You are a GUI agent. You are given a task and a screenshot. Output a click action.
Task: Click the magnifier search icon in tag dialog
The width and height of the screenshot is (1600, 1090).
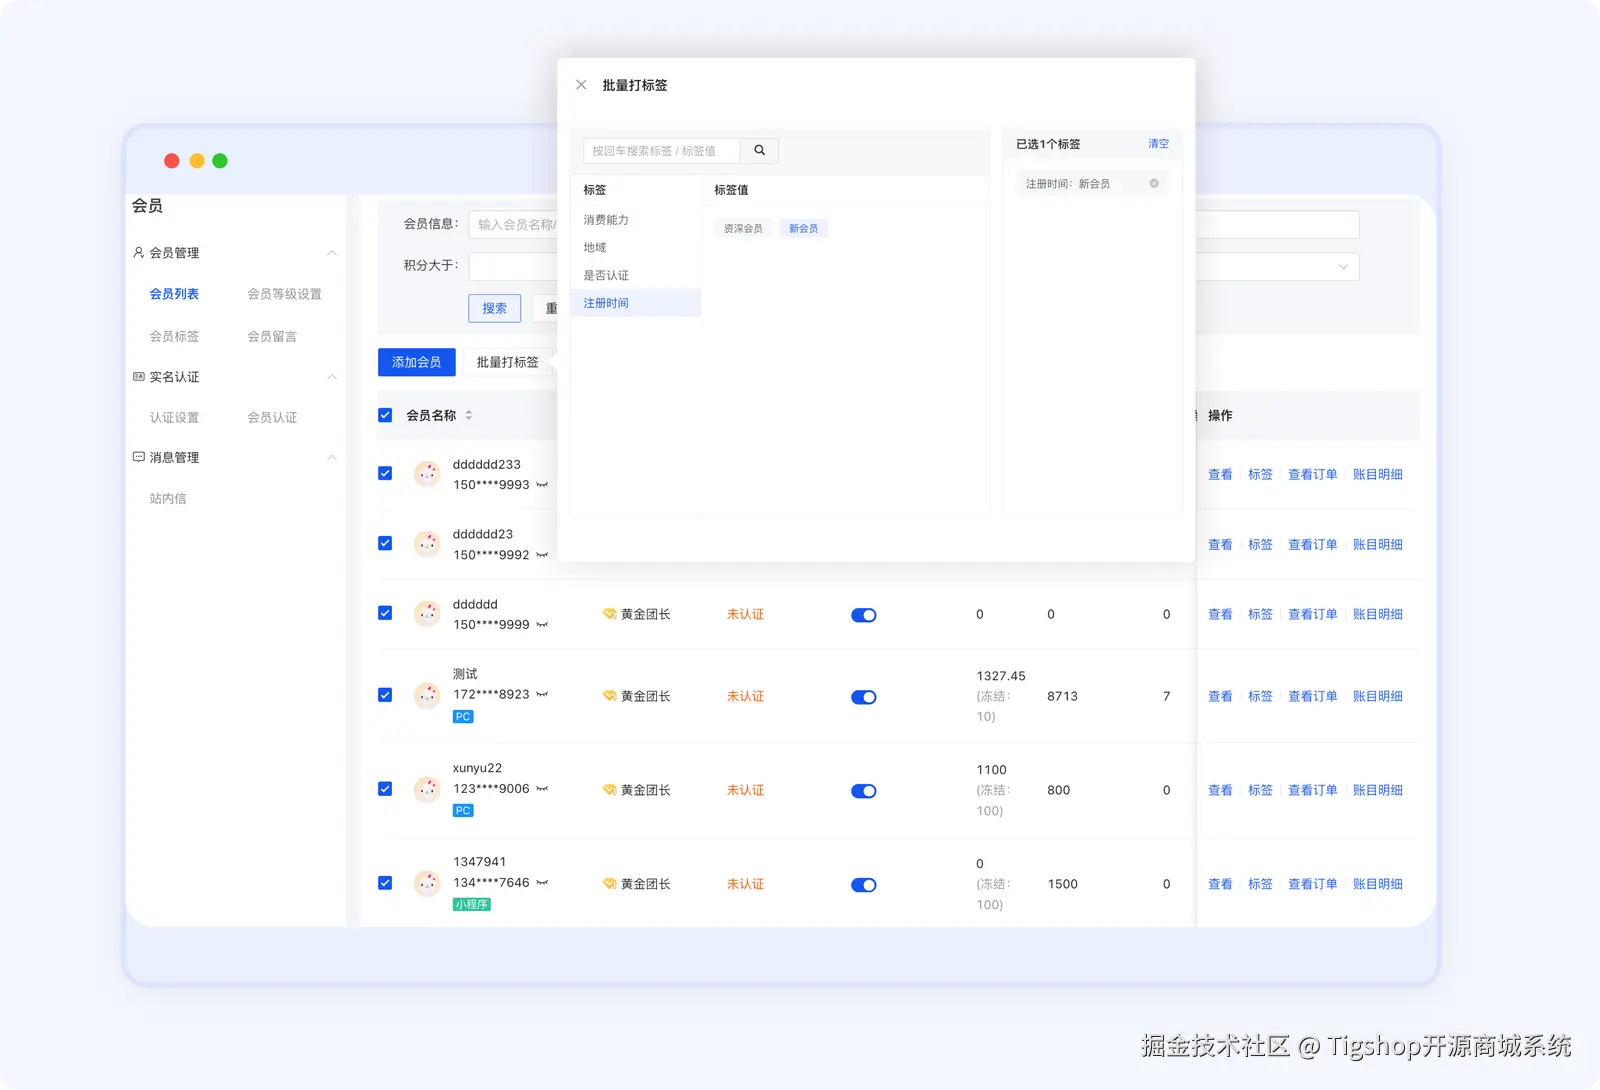click(x=759, y=150)
